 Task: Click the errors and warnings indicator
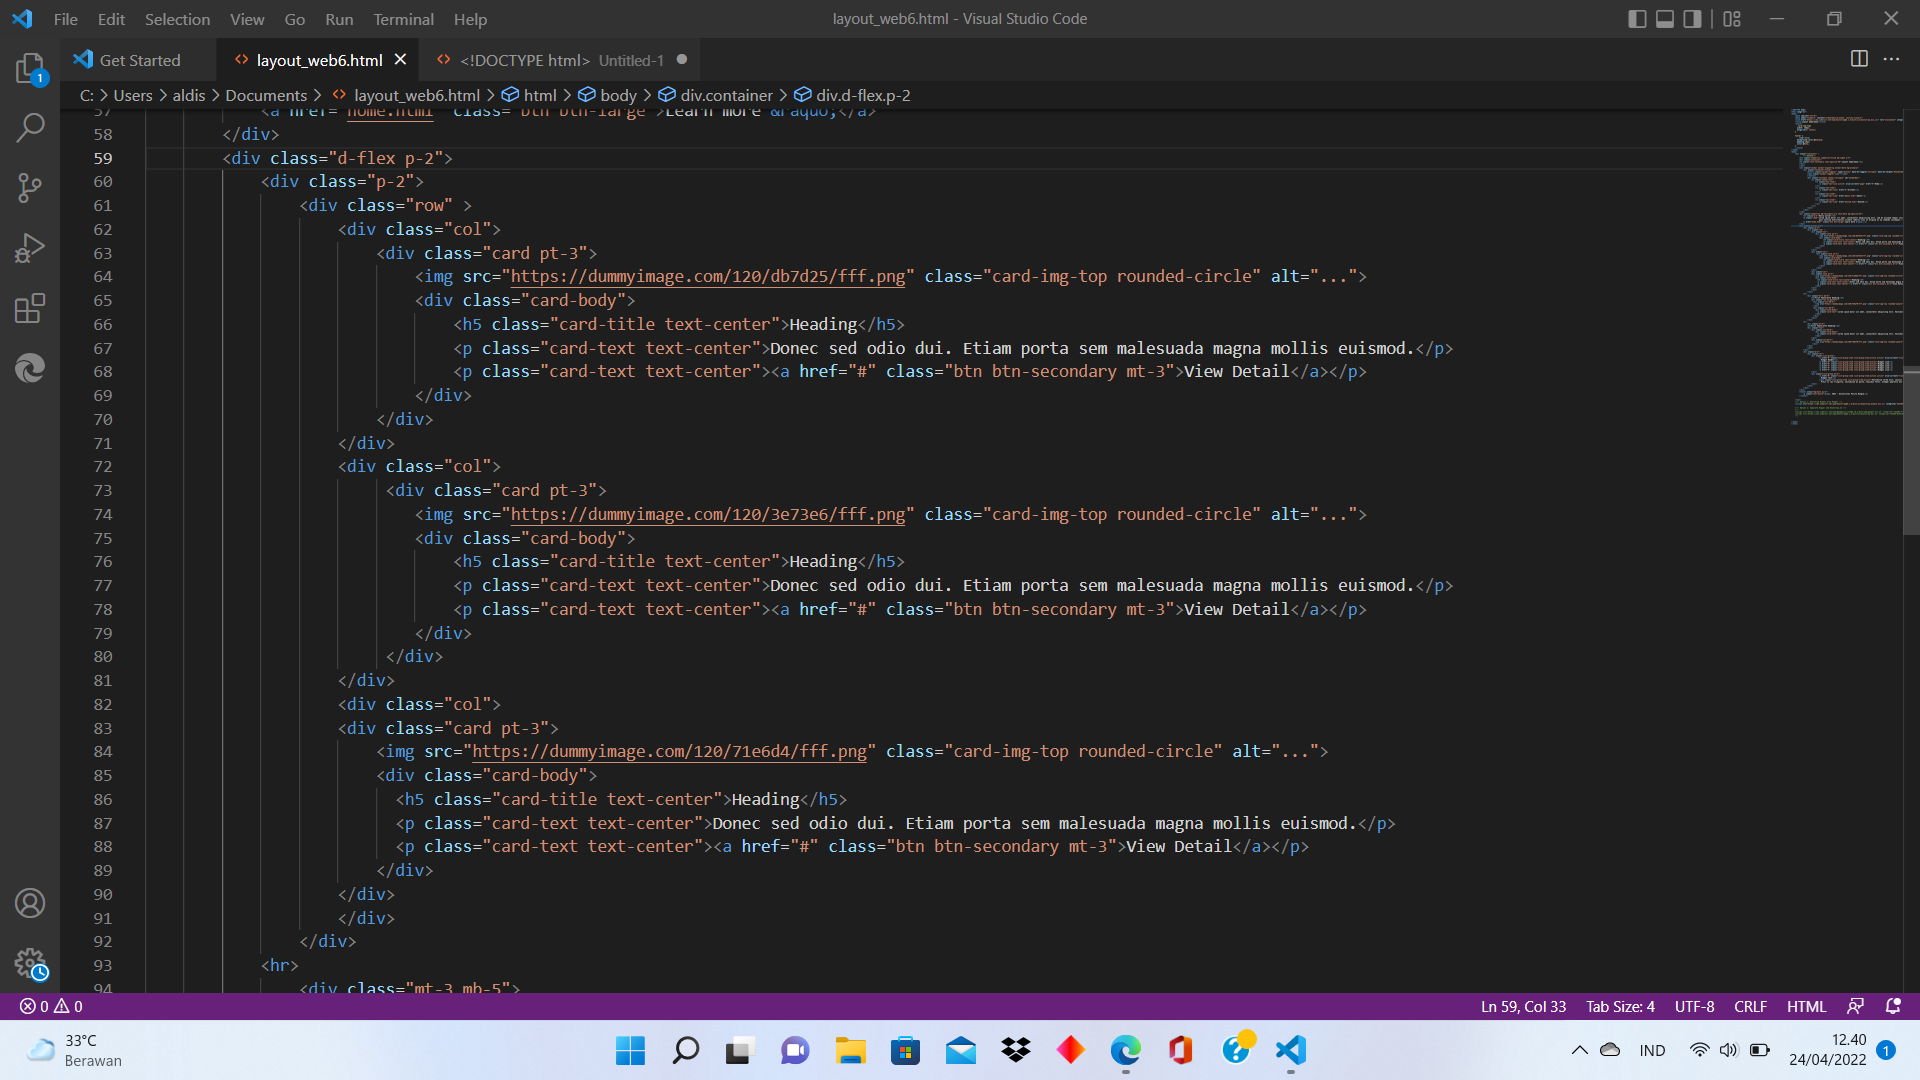(48, 1006)
